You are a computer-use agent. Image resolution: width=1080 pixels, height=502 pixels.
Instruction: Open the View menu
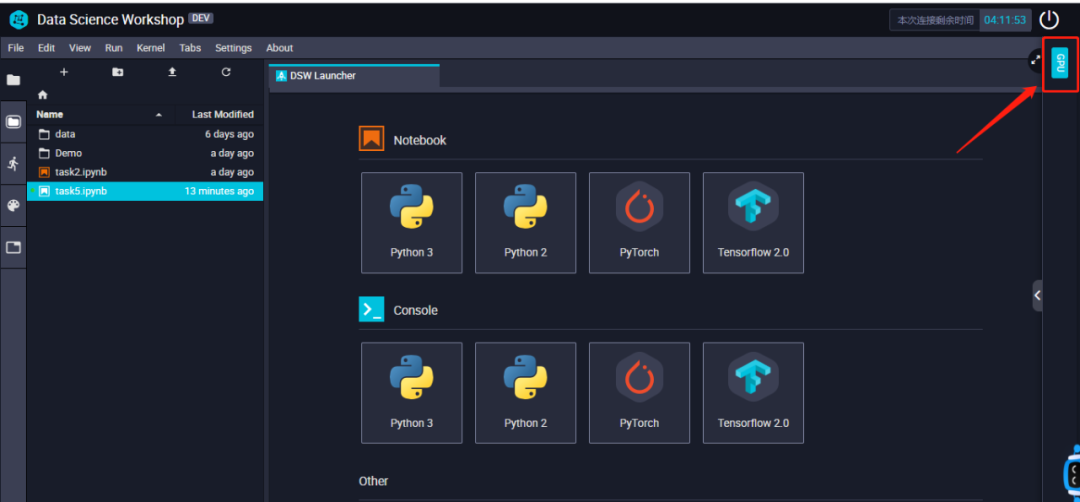click(x=80, y=48)
